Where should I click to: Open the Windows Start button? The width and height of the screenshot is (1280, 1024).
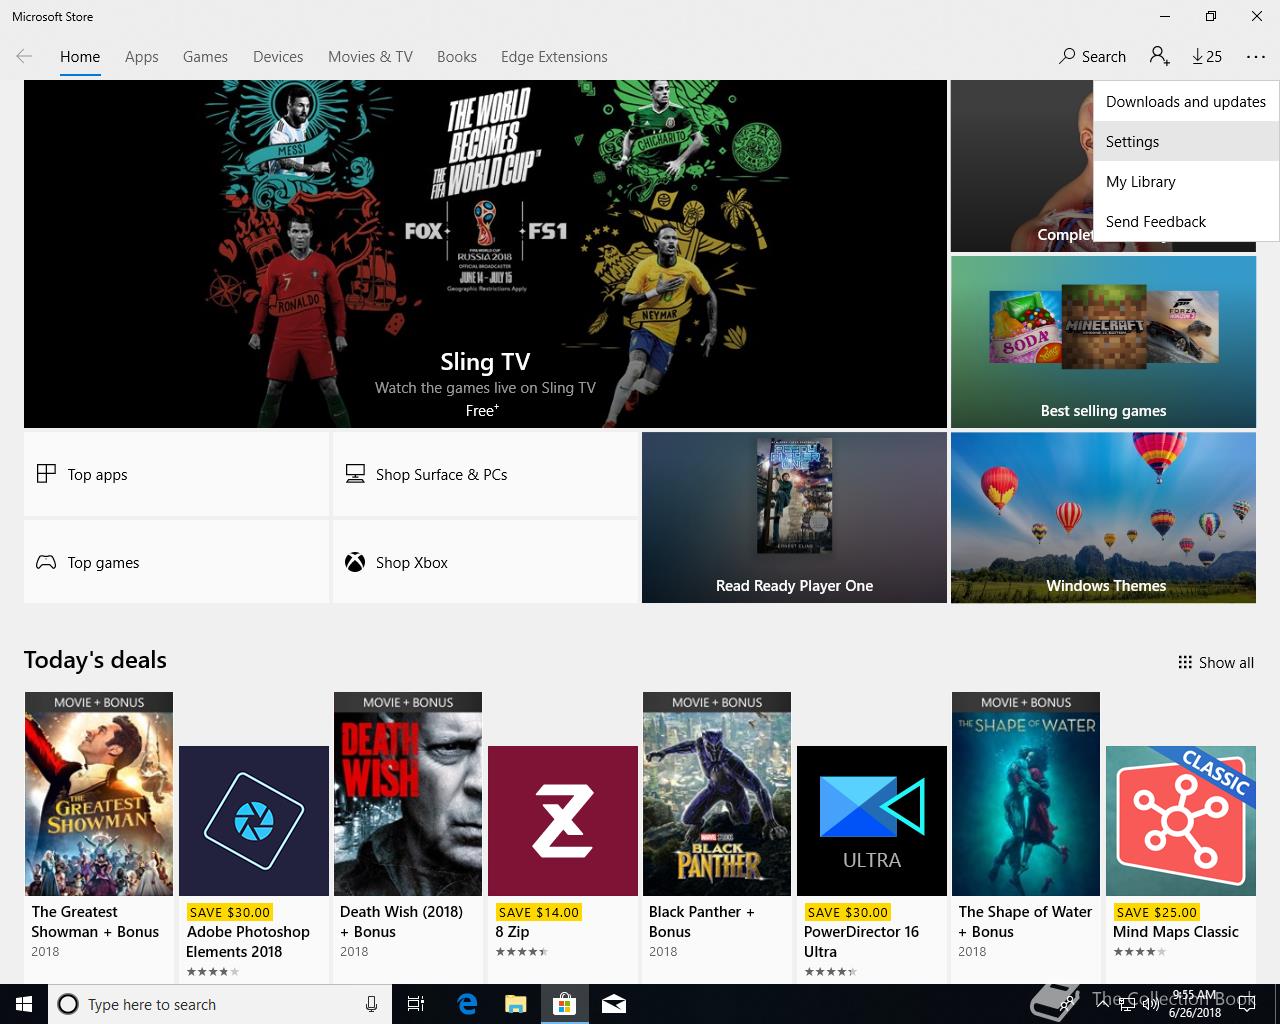click(x=24, y=1004)
